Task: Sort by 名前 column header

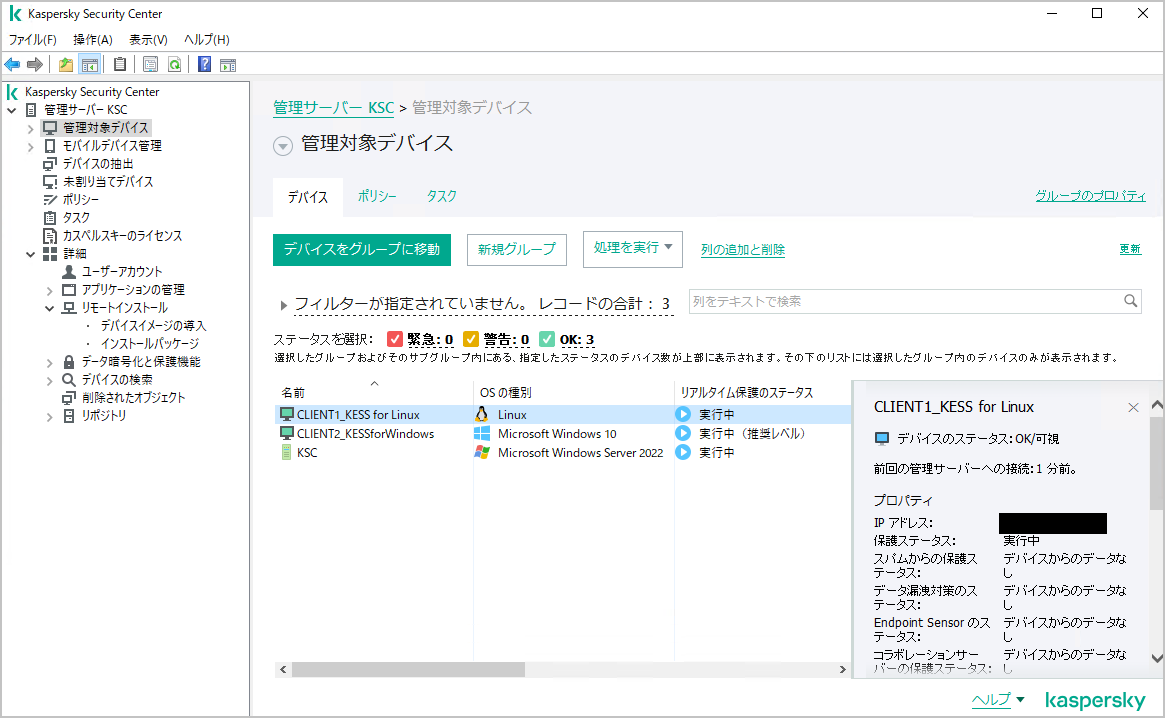Action: coord(293,392)
